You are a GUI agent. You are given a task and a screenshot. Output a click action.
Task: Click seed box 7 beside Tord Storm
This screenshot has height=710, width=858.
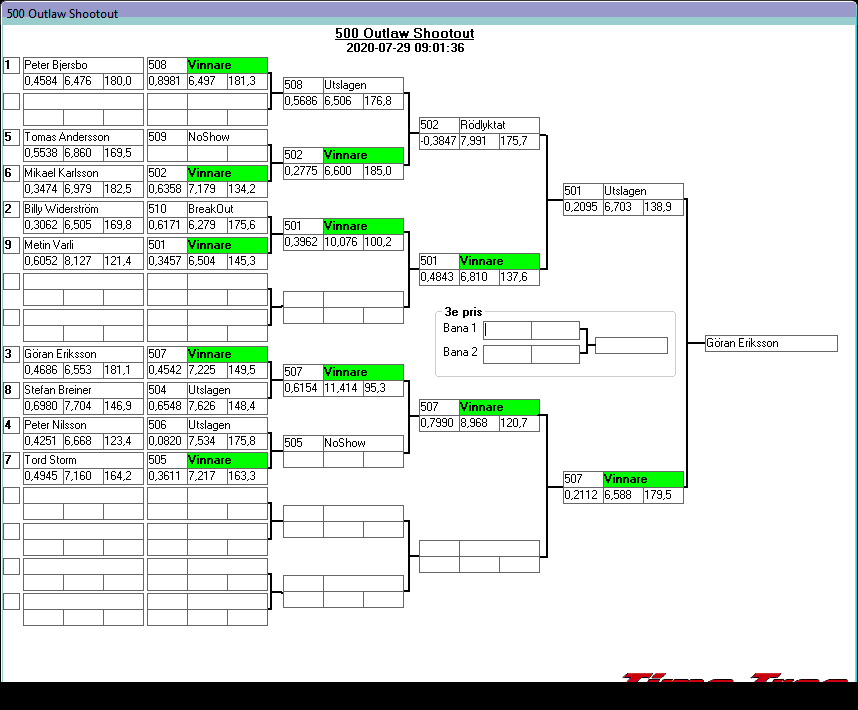11,460
